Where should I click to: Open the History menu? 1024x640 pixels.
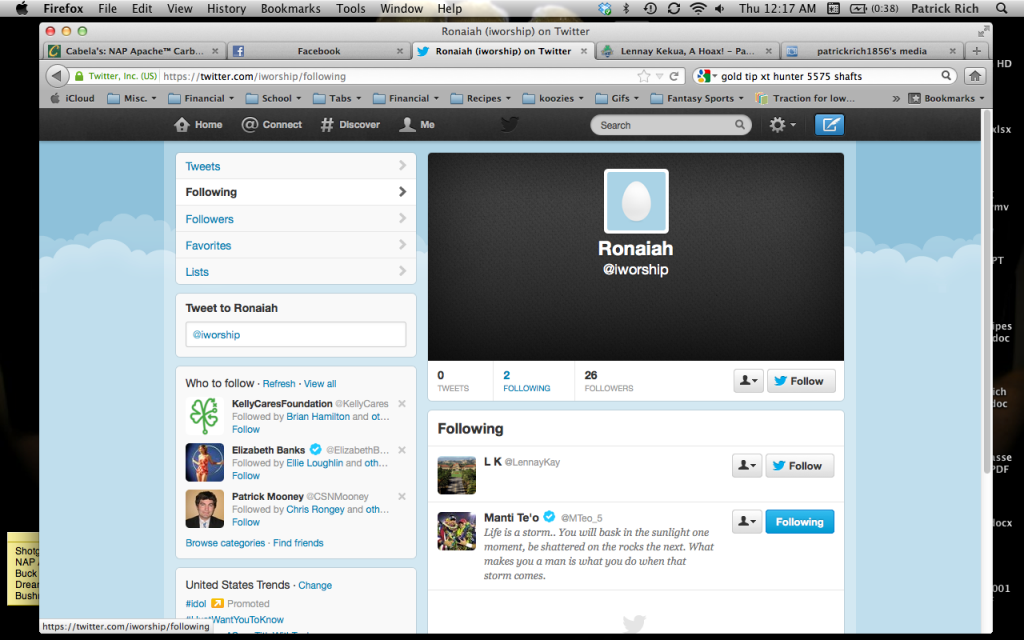(x=226, y=8)
